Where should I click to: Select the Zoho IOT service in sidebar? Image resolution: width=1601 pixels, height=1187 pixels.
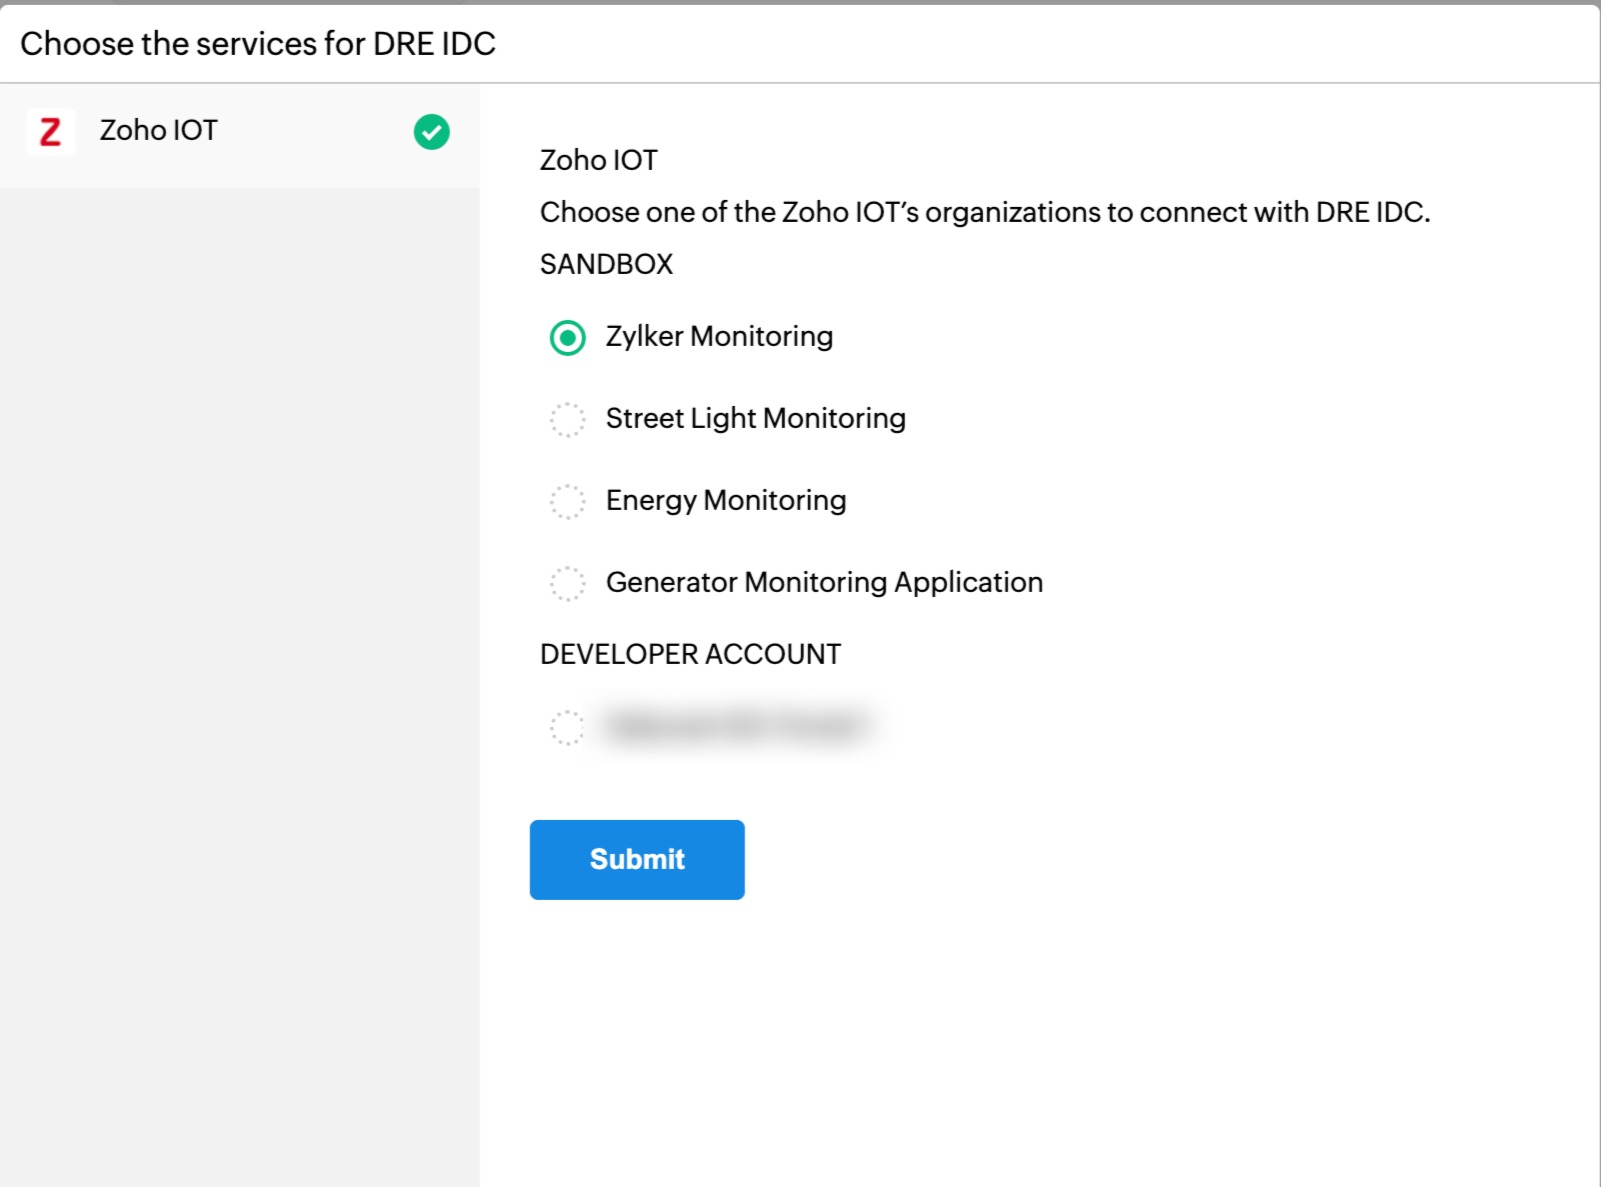click(x=158, y=131)
